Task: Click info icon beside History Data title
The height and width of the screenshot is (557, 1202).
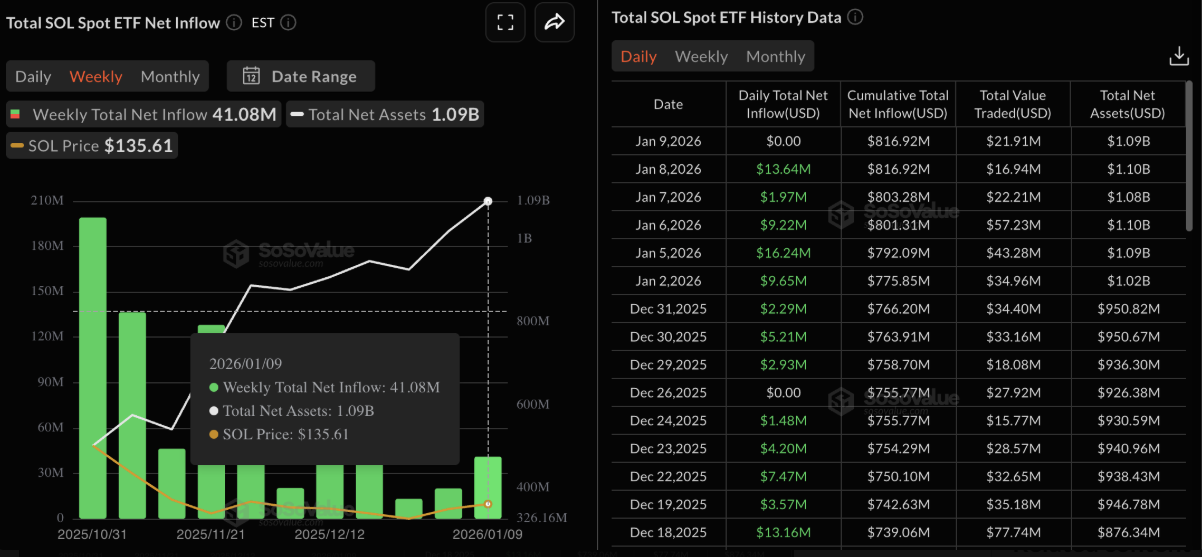Action: 855,17
